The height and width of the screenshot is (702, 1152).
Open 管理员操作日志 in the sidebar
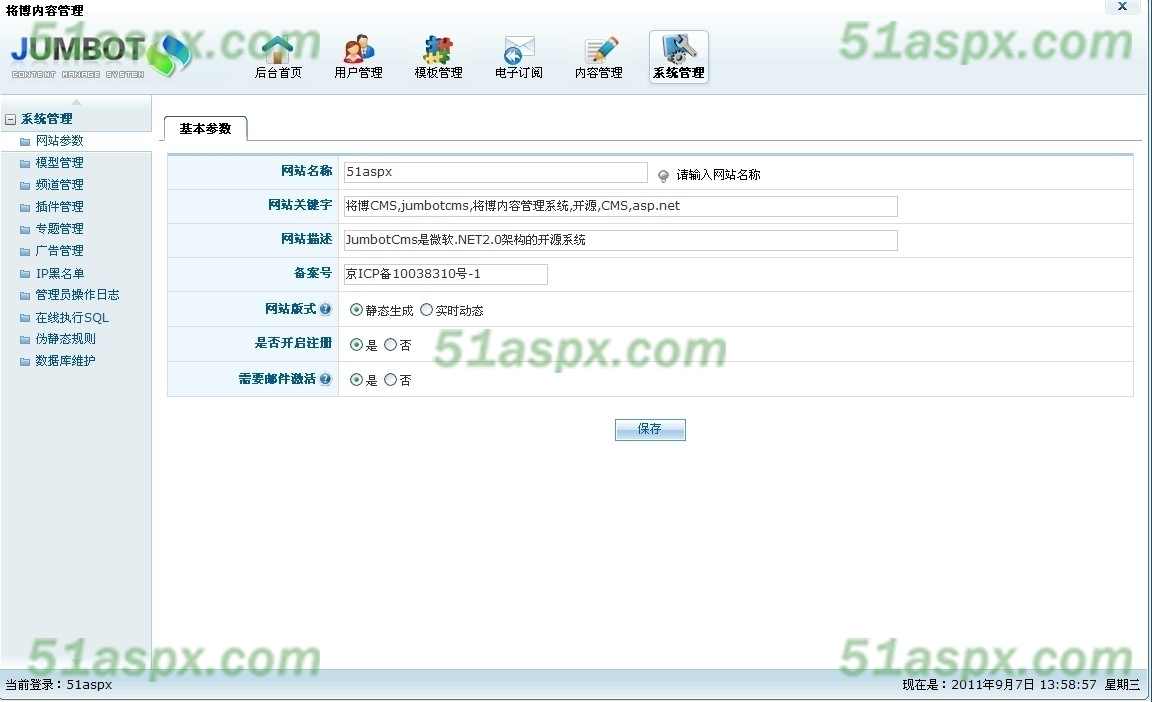point(77,294)
